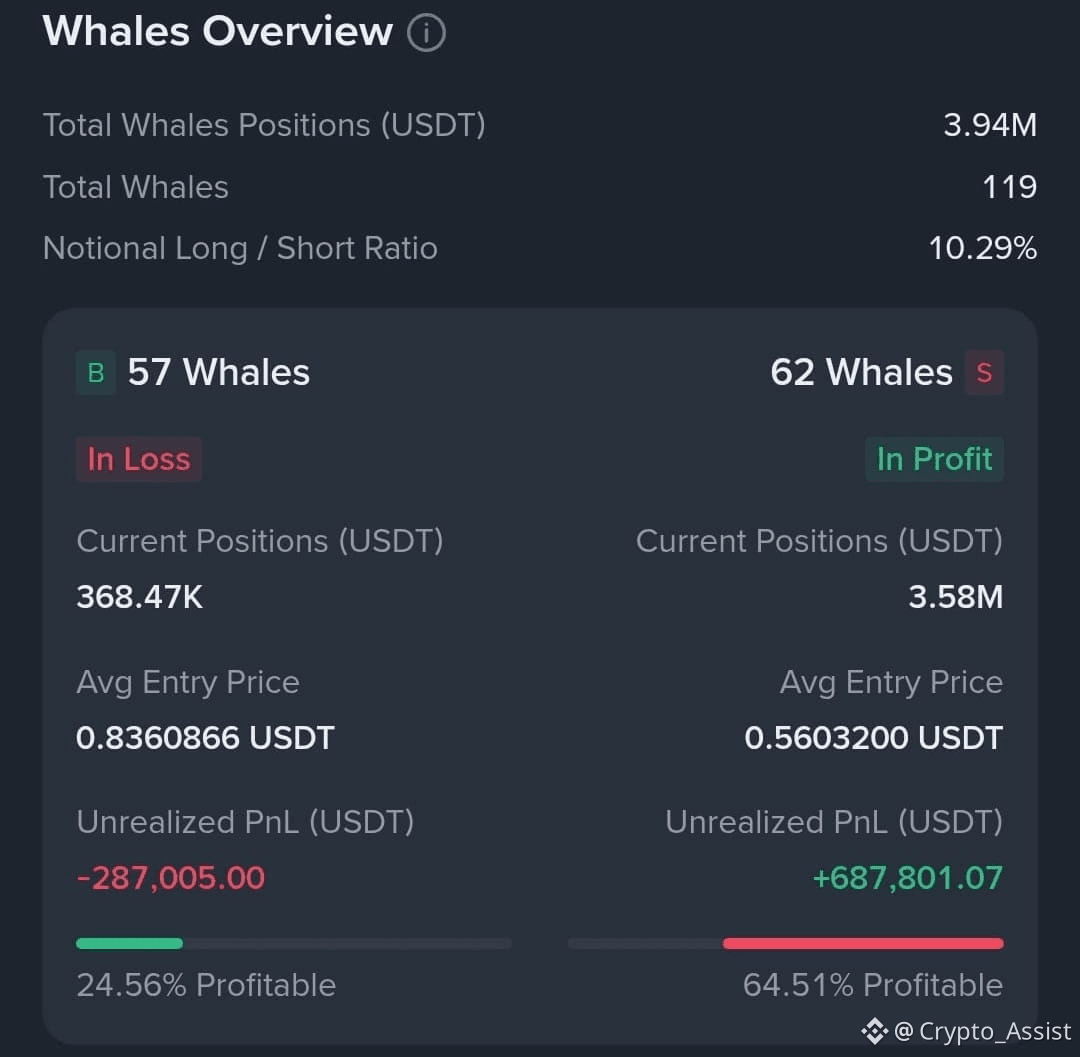Select the In Loss tag
The width and height of the screenshot is (1080, 1057).
(x=139, y=459)
